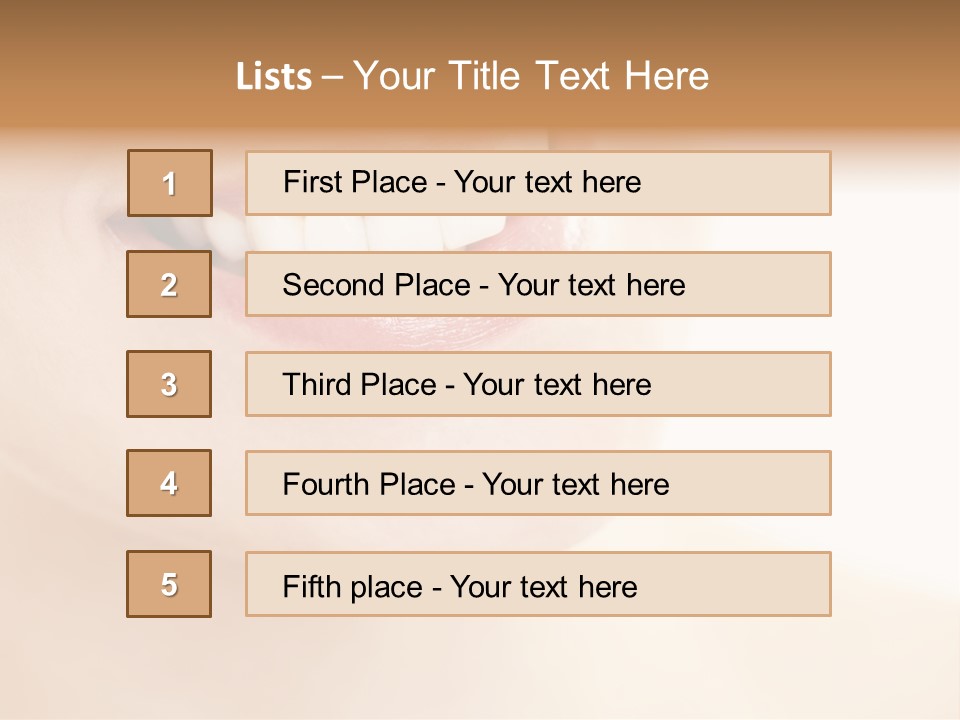Select the number 1 box
Screen dimensions: 960x720
coord(170,183)
